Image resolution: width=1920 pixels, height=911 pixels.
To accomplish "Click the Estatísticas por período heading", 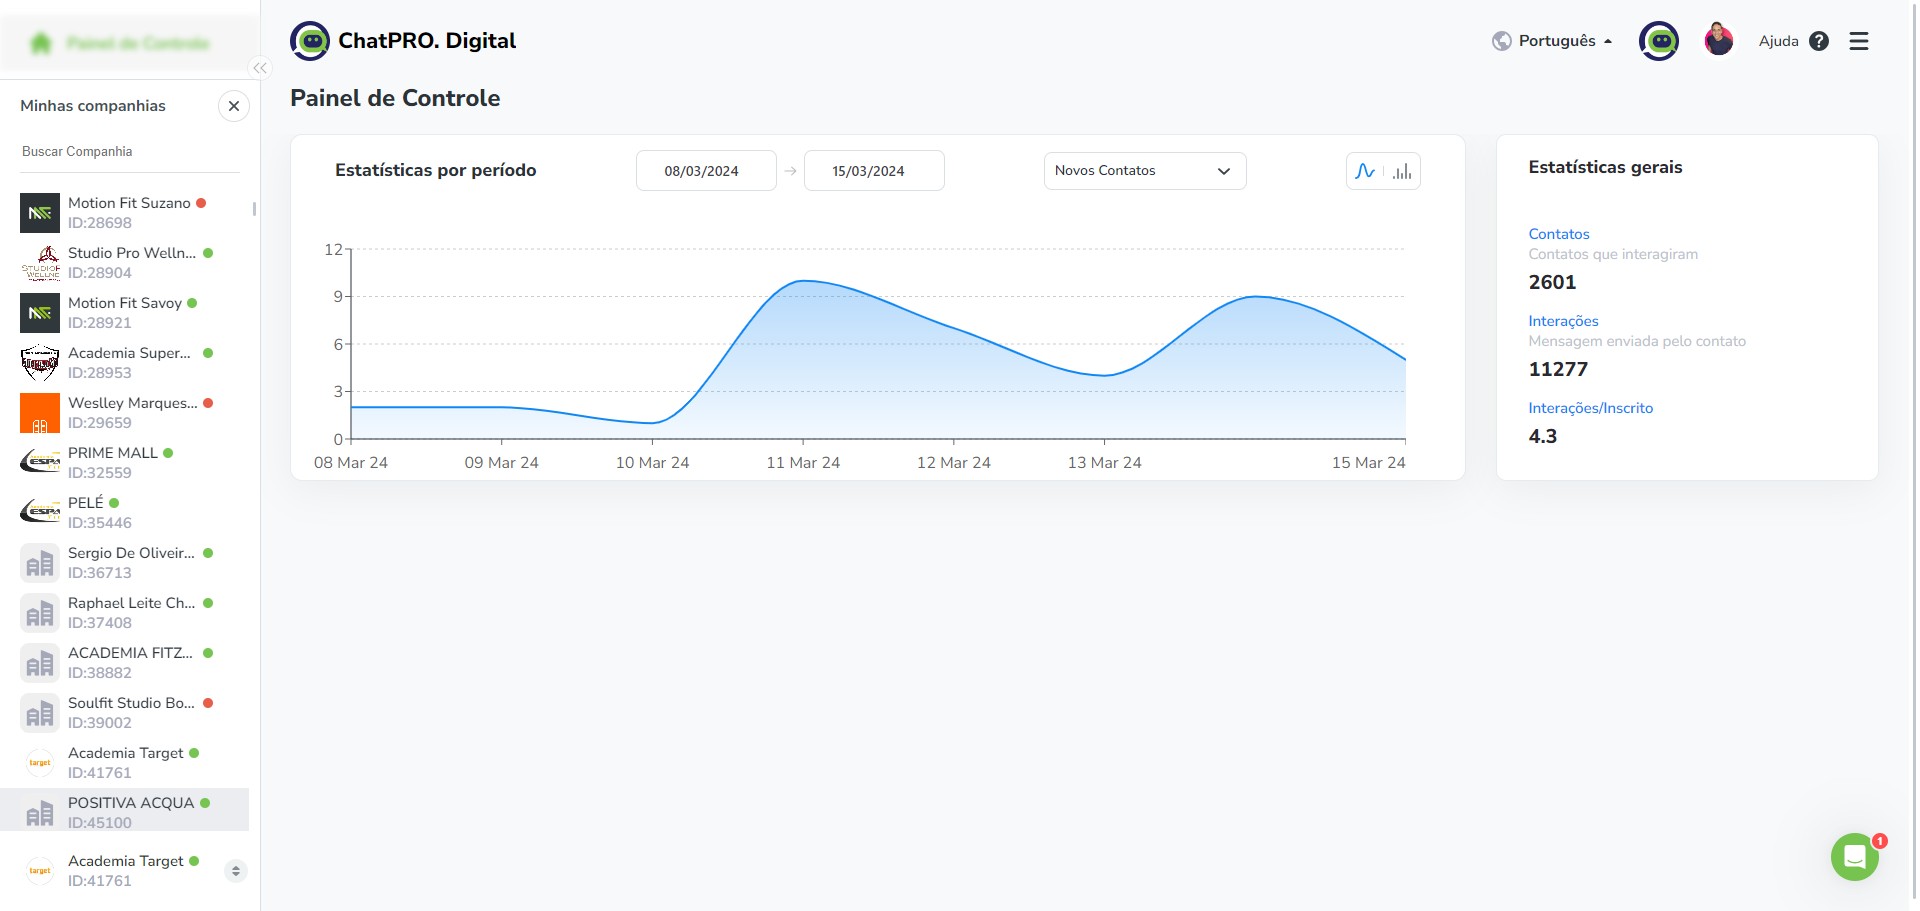I will (x=435, y=170).
